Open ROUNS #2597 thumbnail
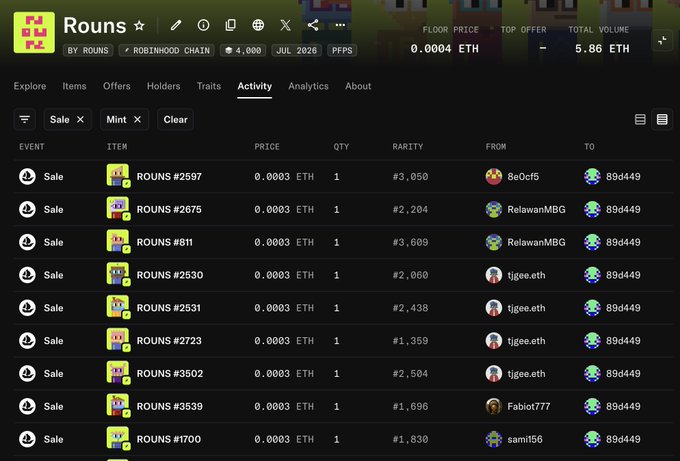 pos(118,175)
